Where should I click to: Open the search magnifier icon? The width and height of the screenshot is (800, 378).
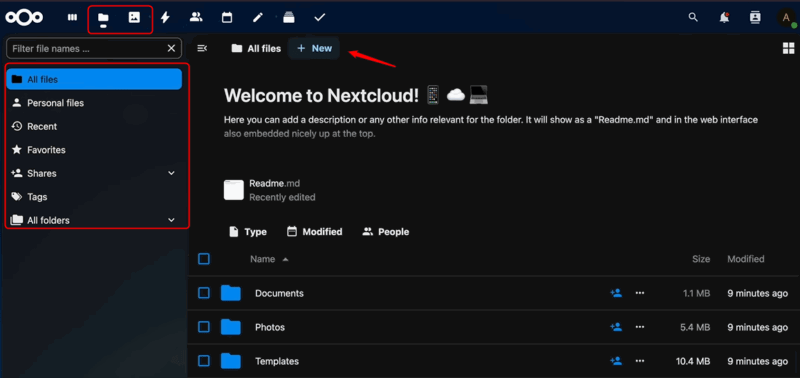point(693,17)
